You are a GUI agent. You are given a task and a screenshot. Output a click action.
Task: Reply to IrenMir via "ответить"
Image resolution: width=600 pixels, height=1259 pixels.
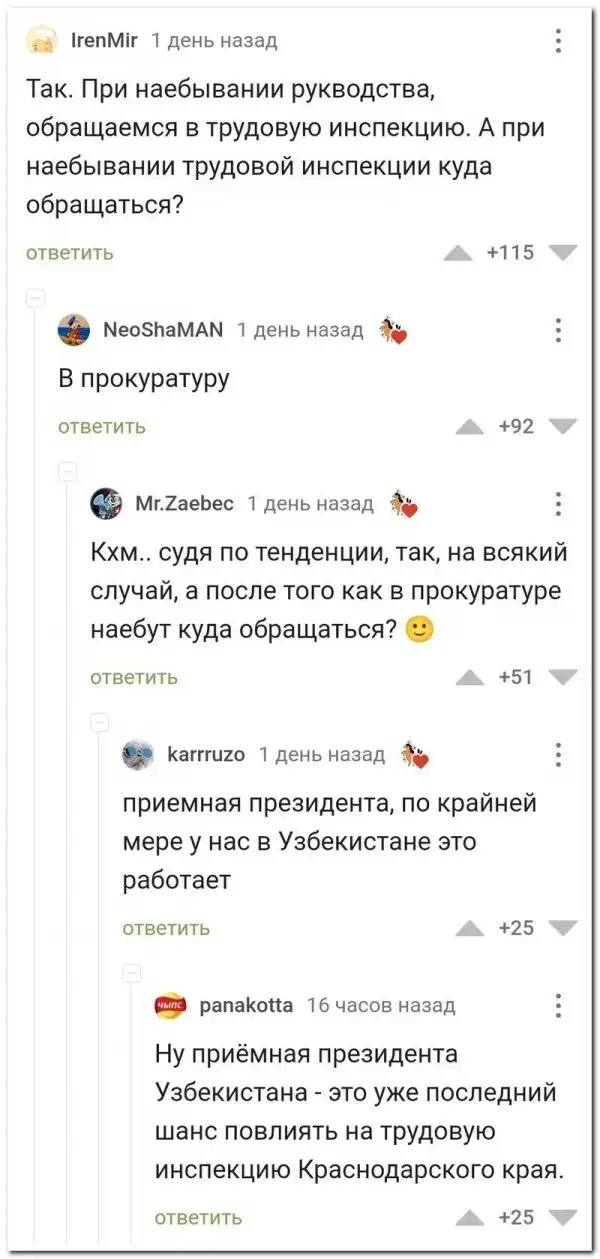pyautogui.click(x=70, y=253)
